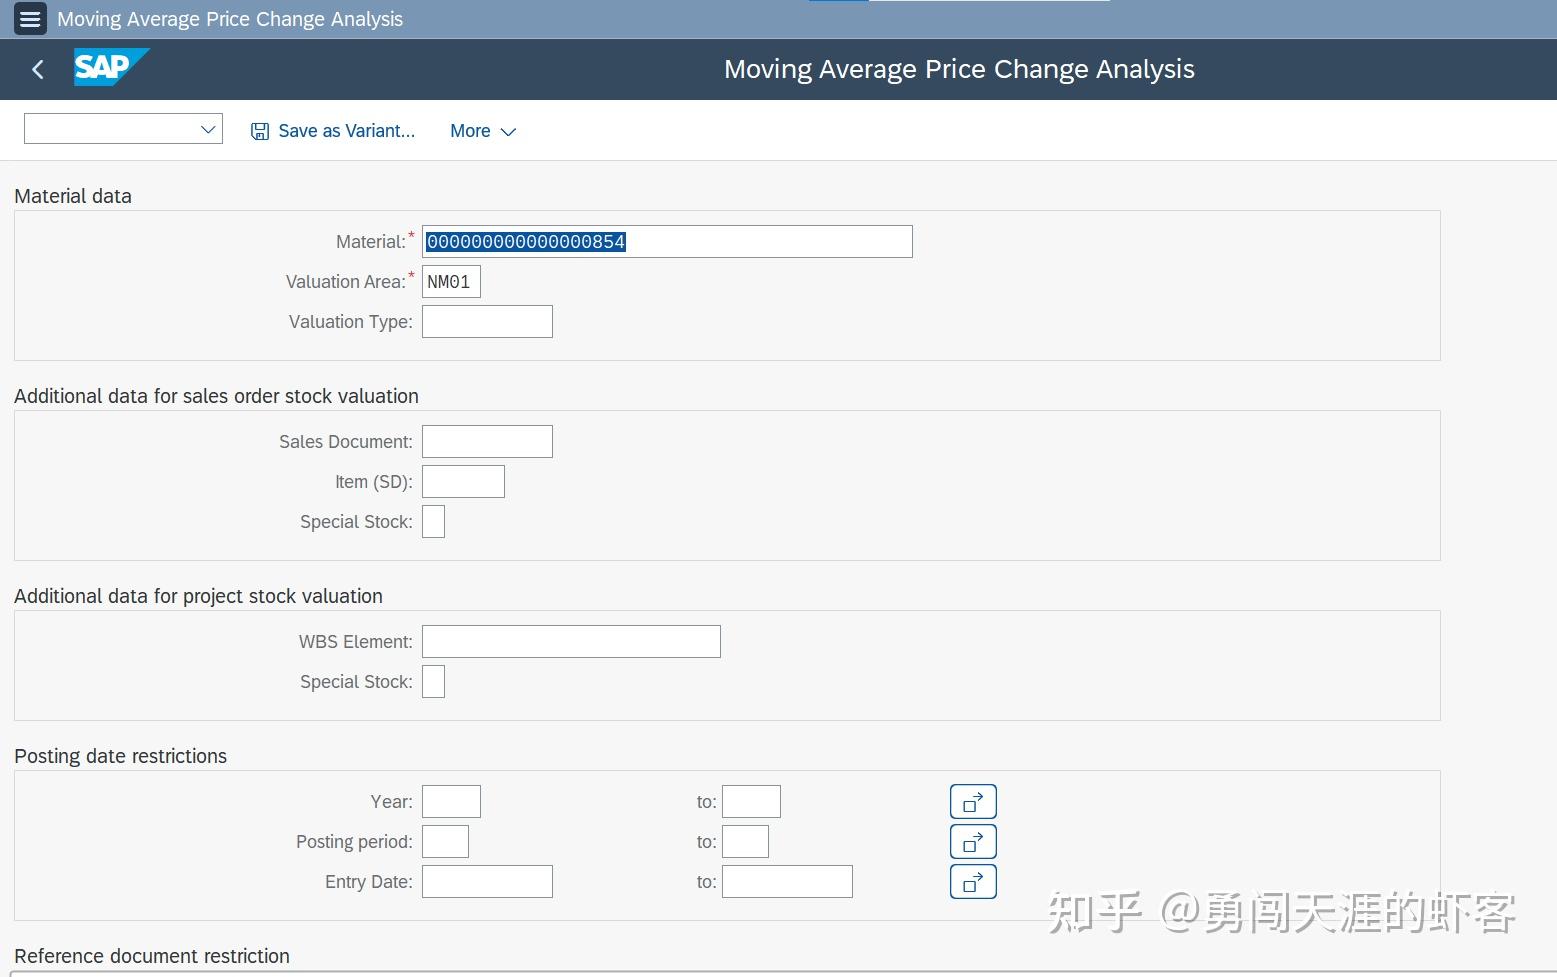Click the WBS Element input field

click(570, 641)
